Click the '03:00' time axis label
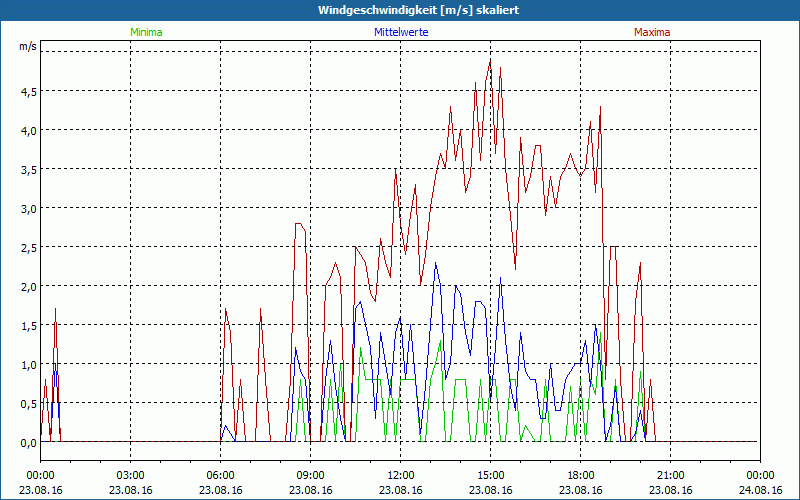The width and height of the screenshot is (800, 500). point(131,476)
